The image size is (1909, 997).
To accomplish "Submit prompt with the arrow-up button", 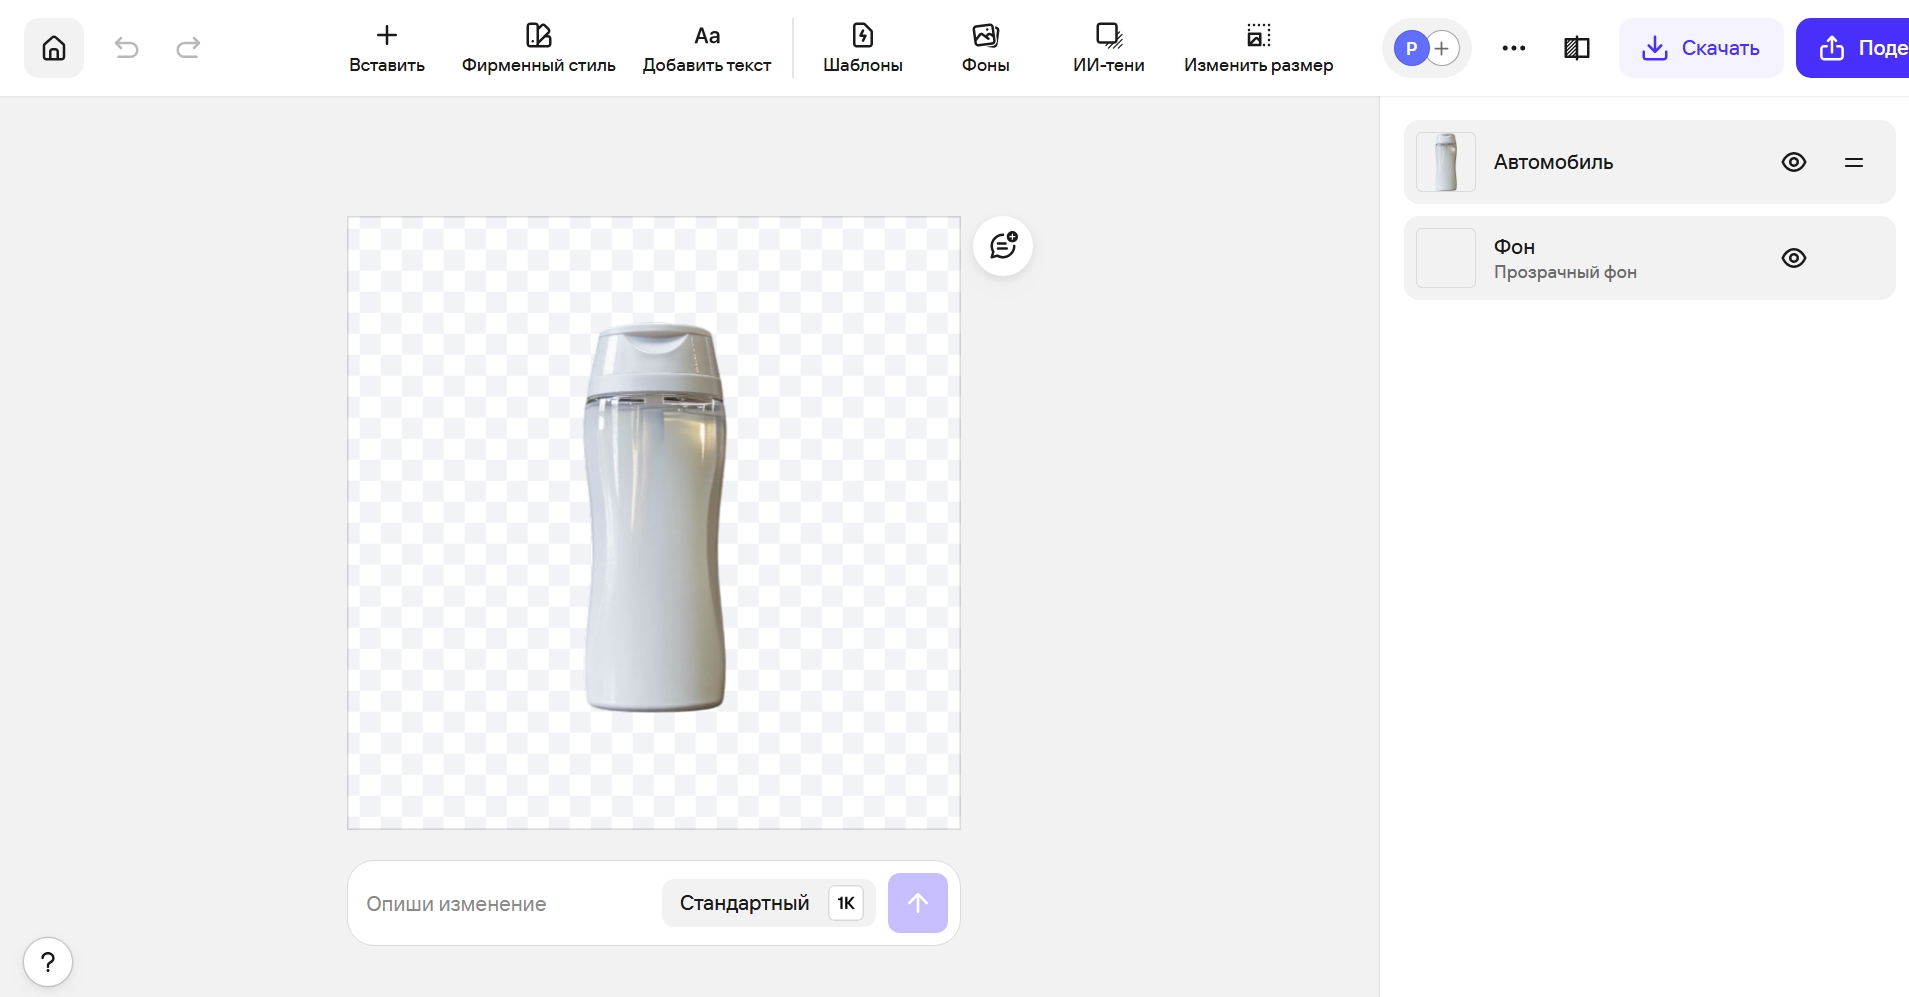I will click(918, 903).
